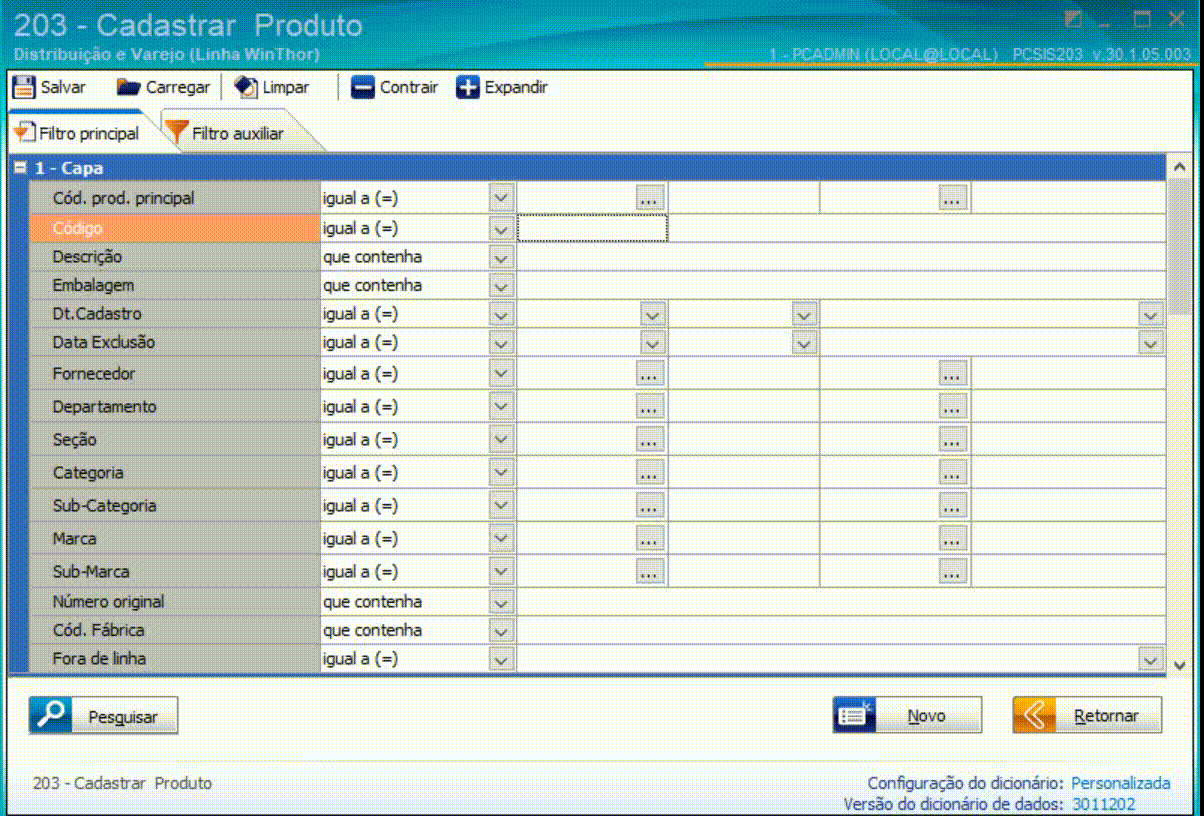The height and width of the screenshot is (816, 1204).
Task: Open second lookup button in Fornecedor row
Action: click(x=953, y=374)
